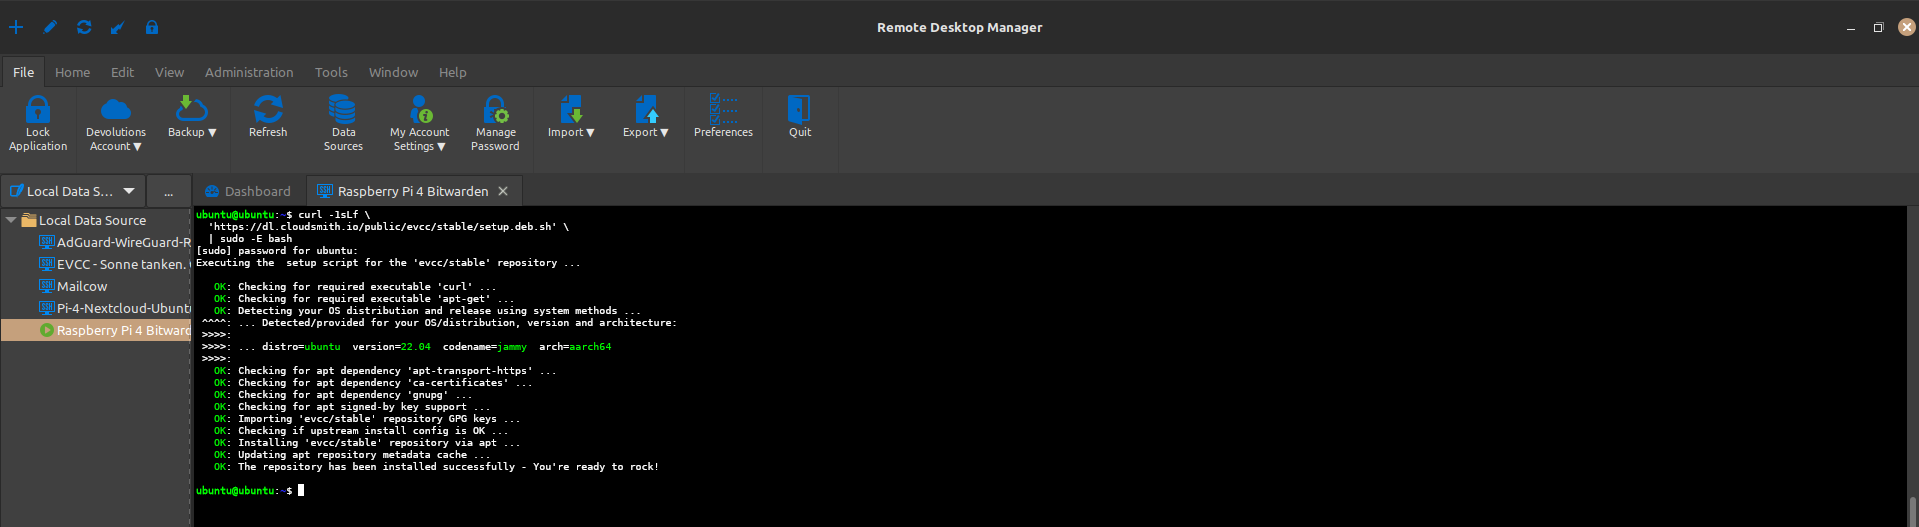This screenshot has width=1919, height=527.
Task: Click the terminal vertical scrollbar
Action: coord(1912,509)
